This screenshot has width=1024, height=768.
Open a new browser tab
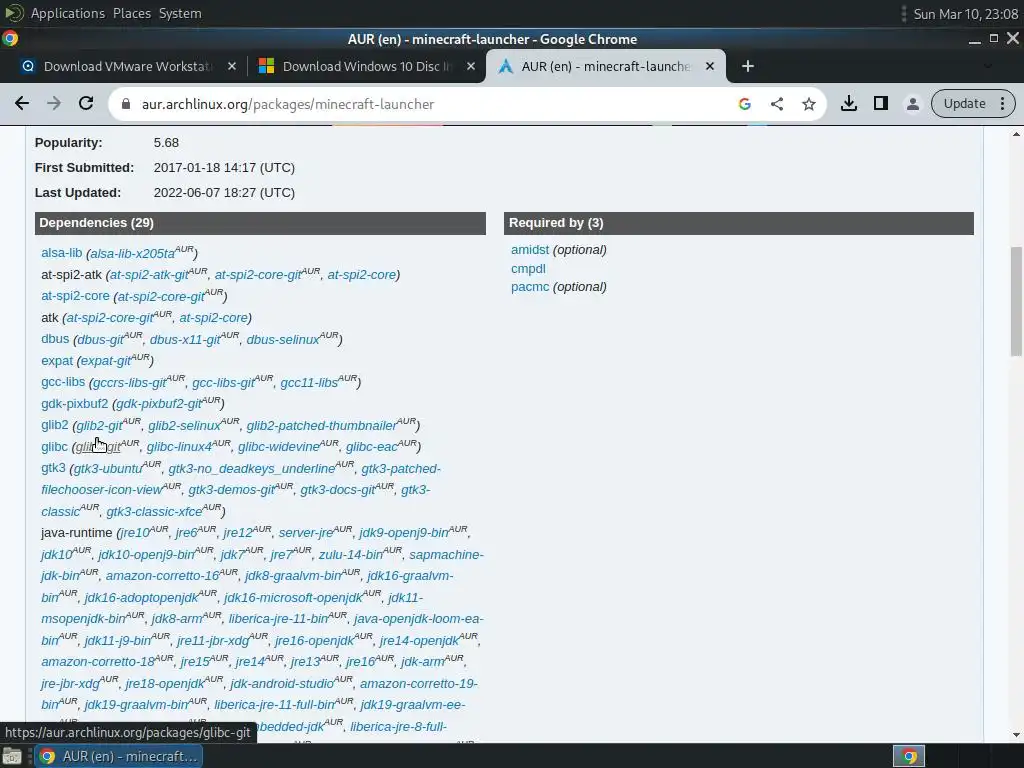(x=748, y=66)
